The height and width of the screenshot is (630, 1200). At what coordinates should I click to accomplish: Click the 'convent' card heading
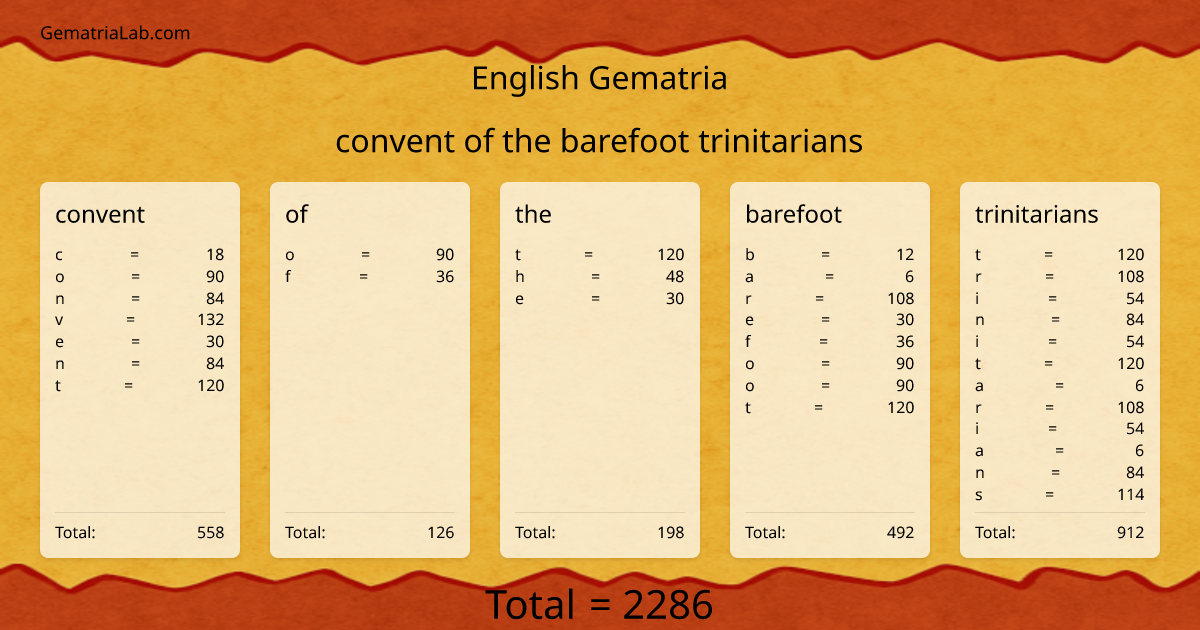coord(100,214)
